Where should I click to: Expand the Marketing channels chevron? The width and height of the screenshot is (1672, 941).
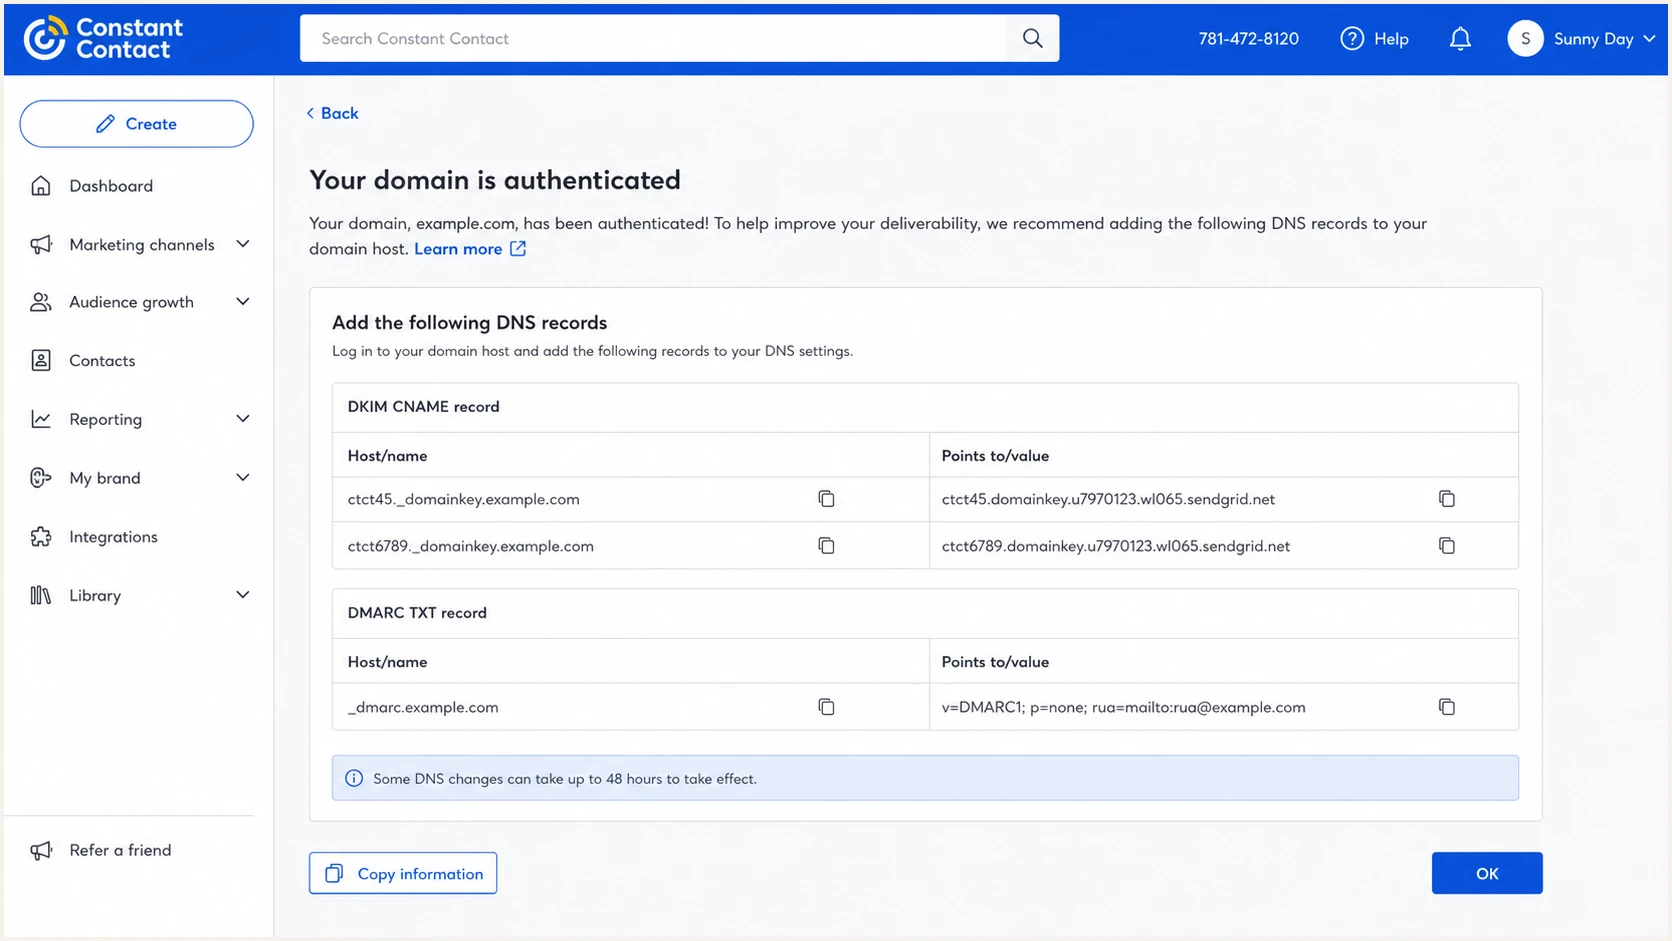coord(243,244)
